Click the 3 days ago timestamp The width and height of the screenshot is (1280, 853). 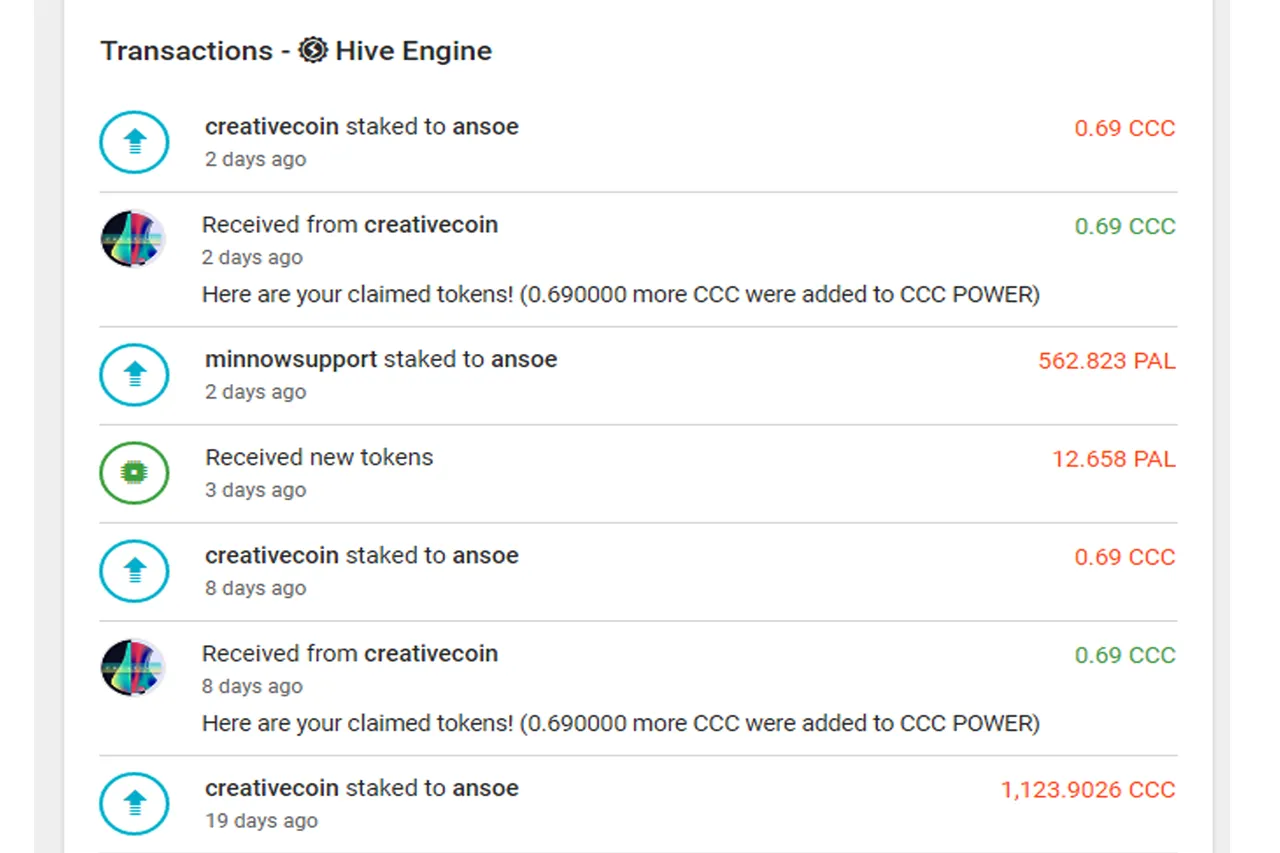coord(256,490)
